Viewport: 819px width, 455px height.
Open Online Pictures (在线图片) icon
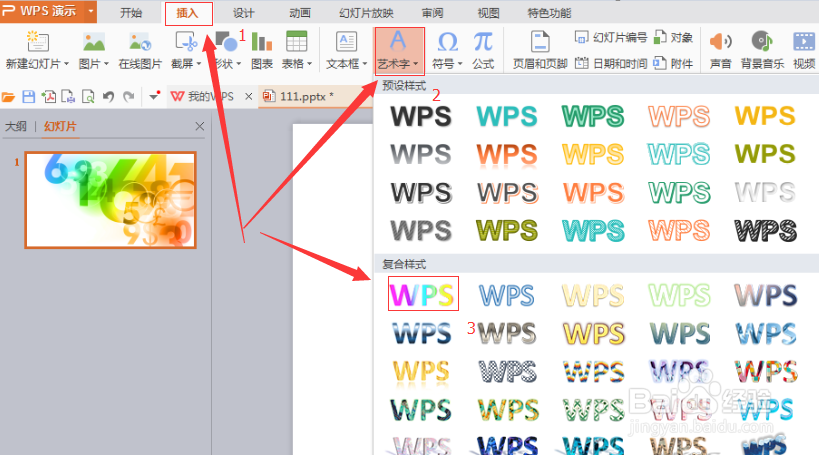point(139,42)
